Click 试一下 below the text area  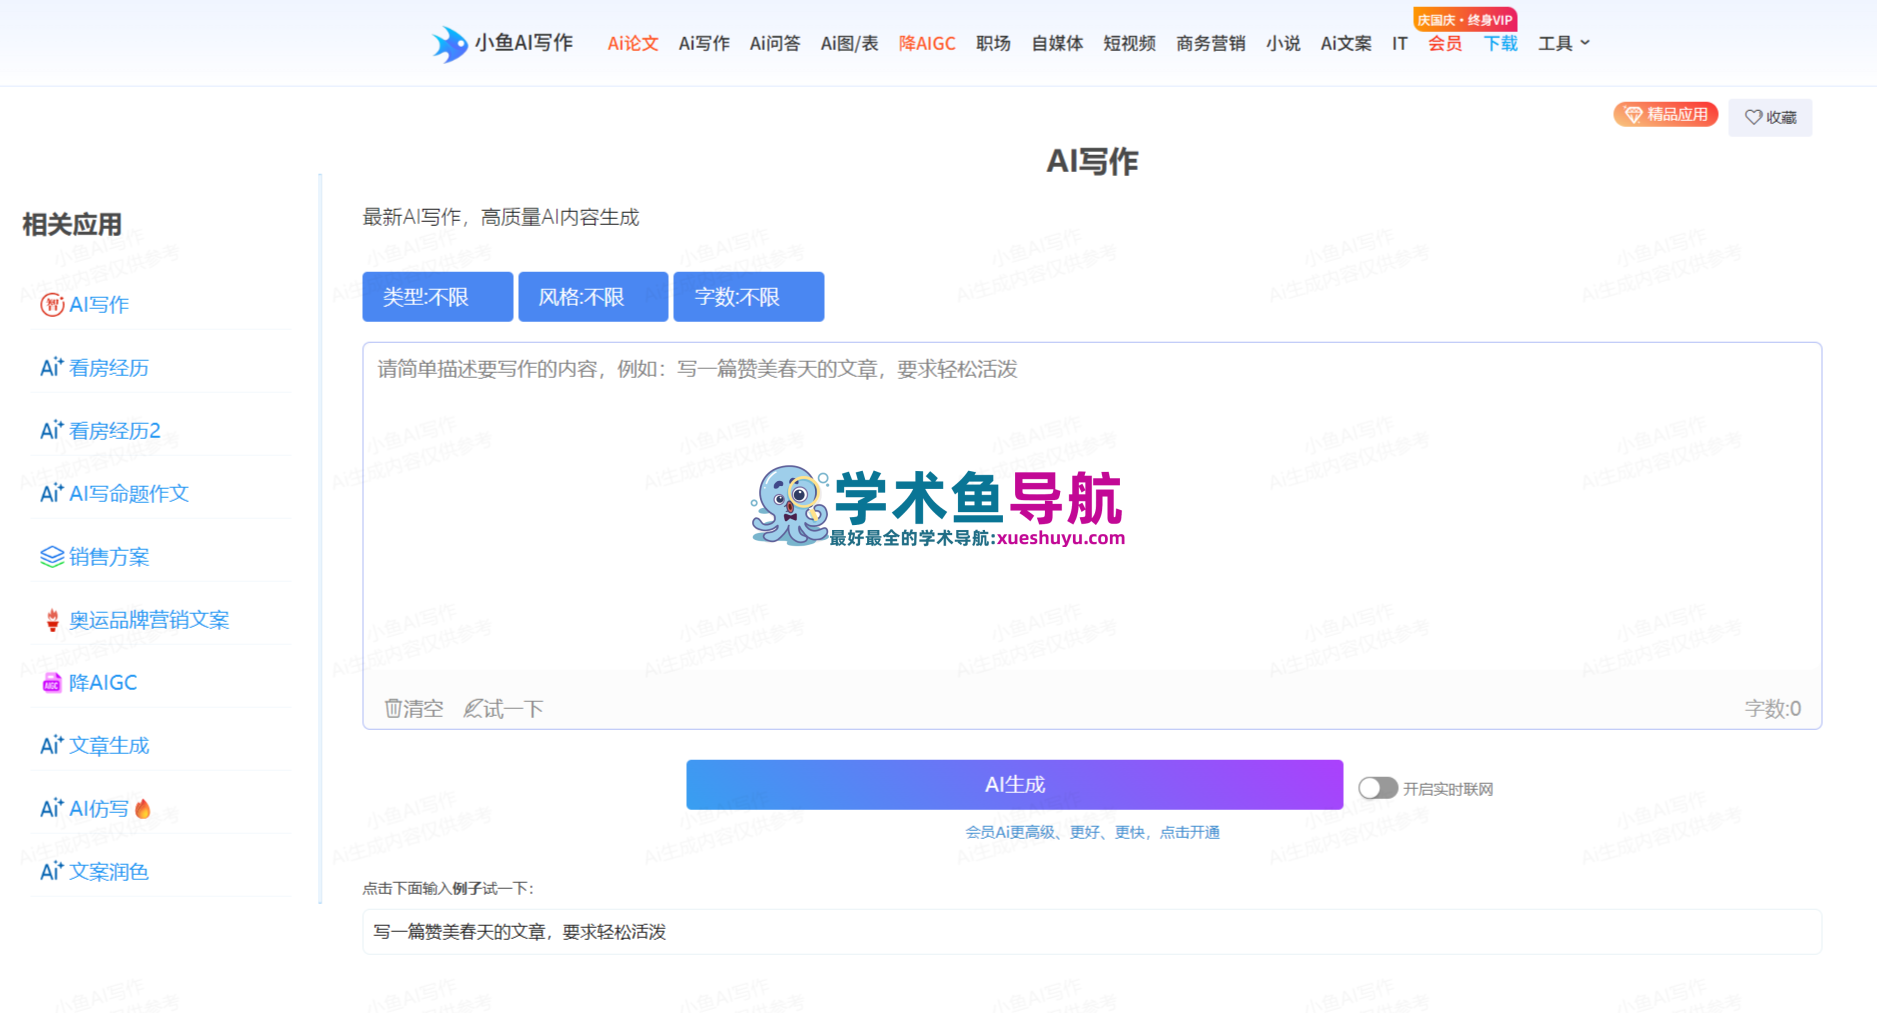504,709
